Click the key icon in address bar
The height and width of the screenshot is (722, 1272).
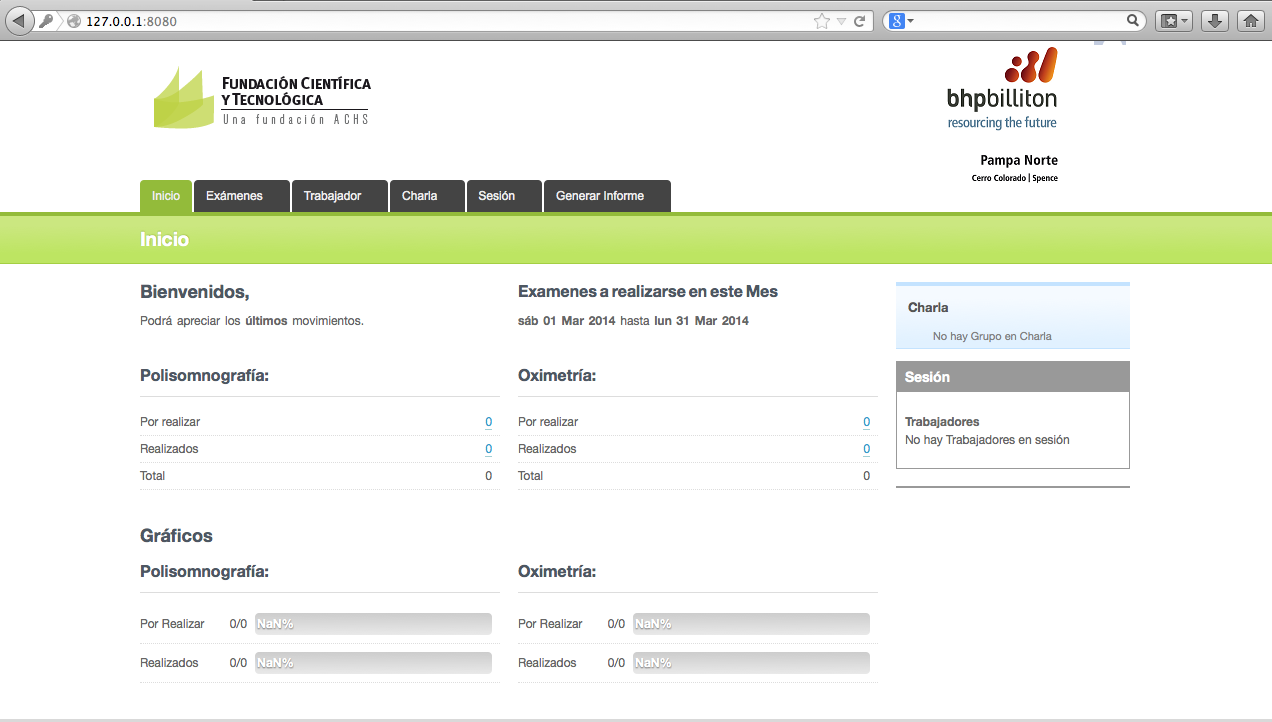click(47, 20)
